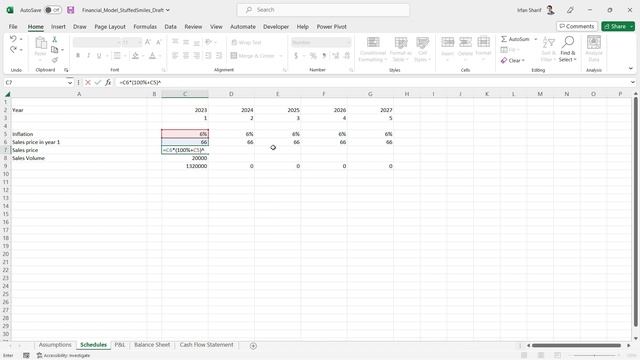Click the pen icon near the user name
The width and height of the screenshot is (640, 360).
coord(570,10)
